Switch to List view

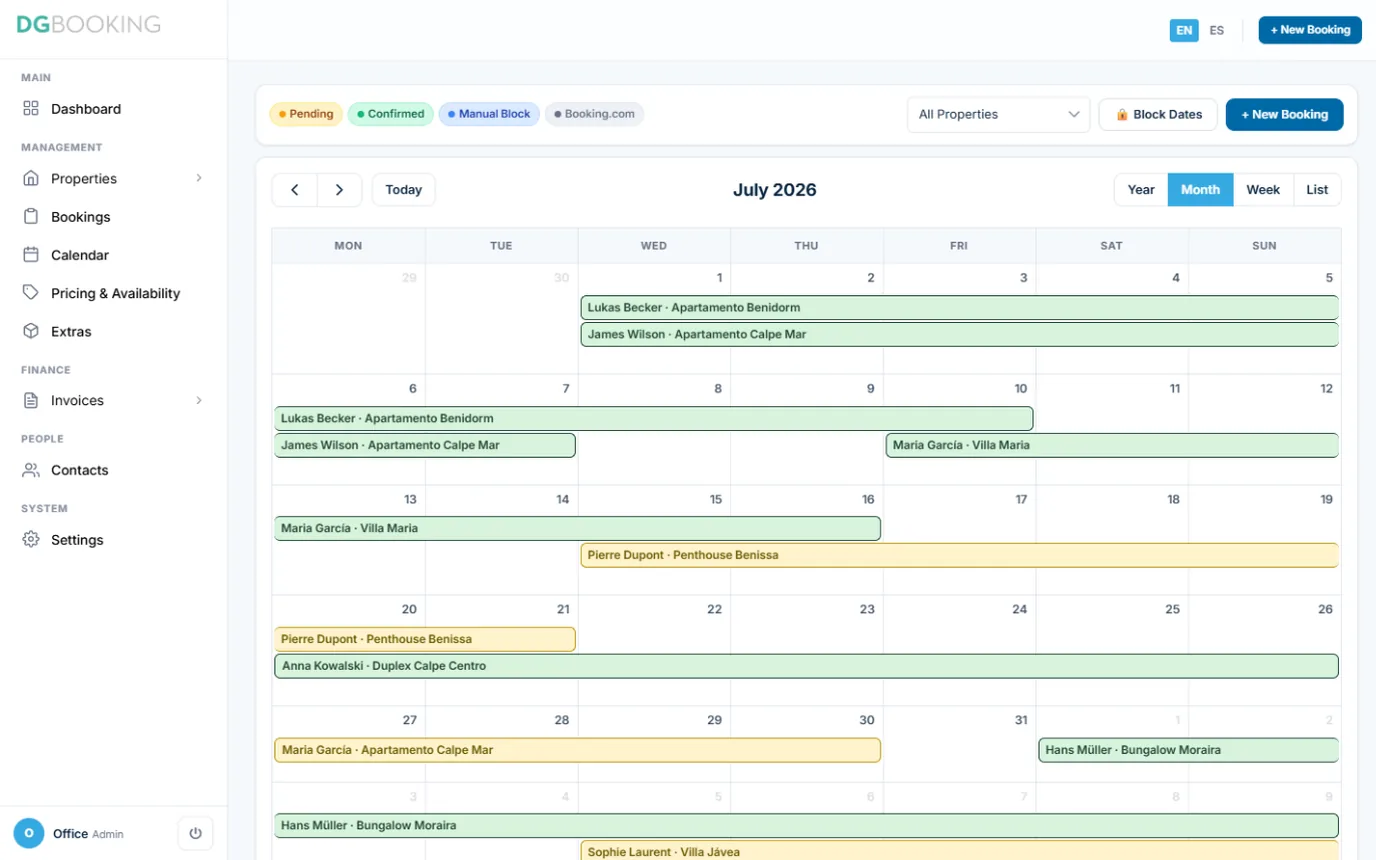(x=1317, y=190)
